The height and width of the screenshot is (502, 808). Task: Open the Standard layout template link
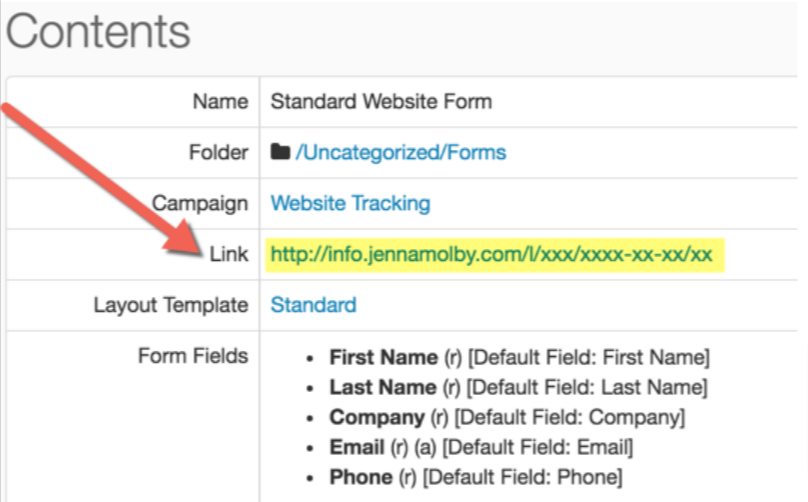pyautogui.click(x=313, y=305)
